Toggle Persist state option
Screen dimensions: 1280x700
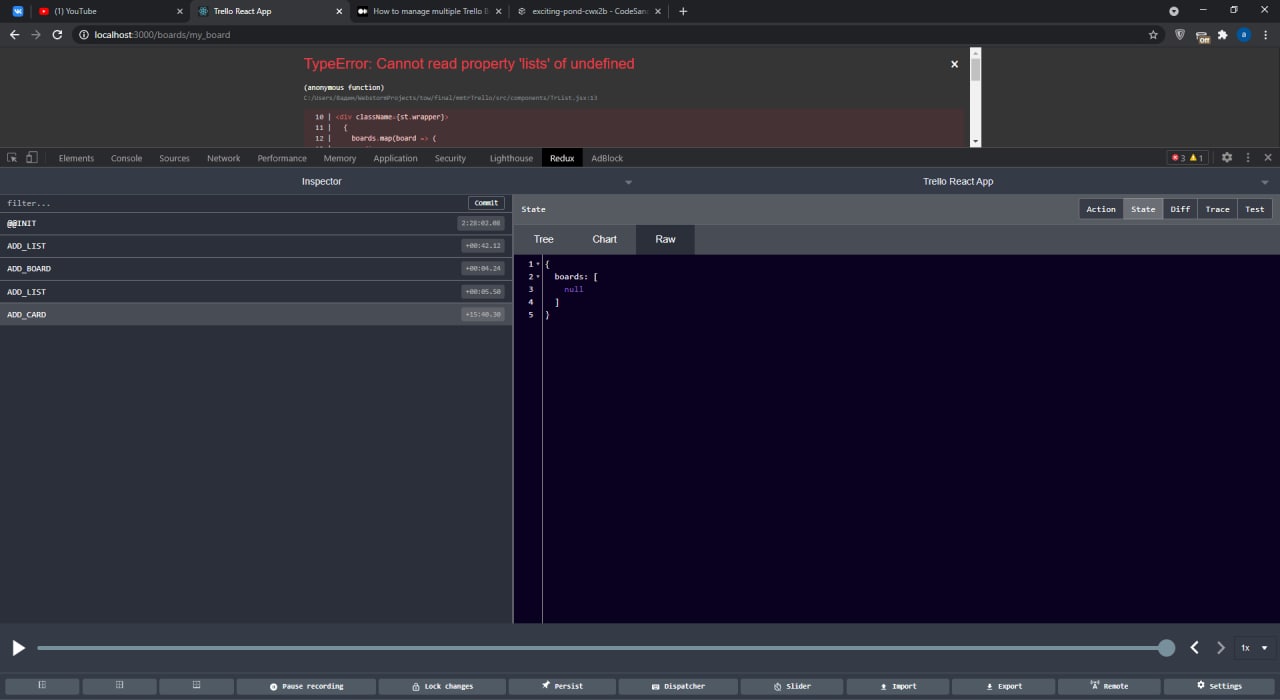562,686
